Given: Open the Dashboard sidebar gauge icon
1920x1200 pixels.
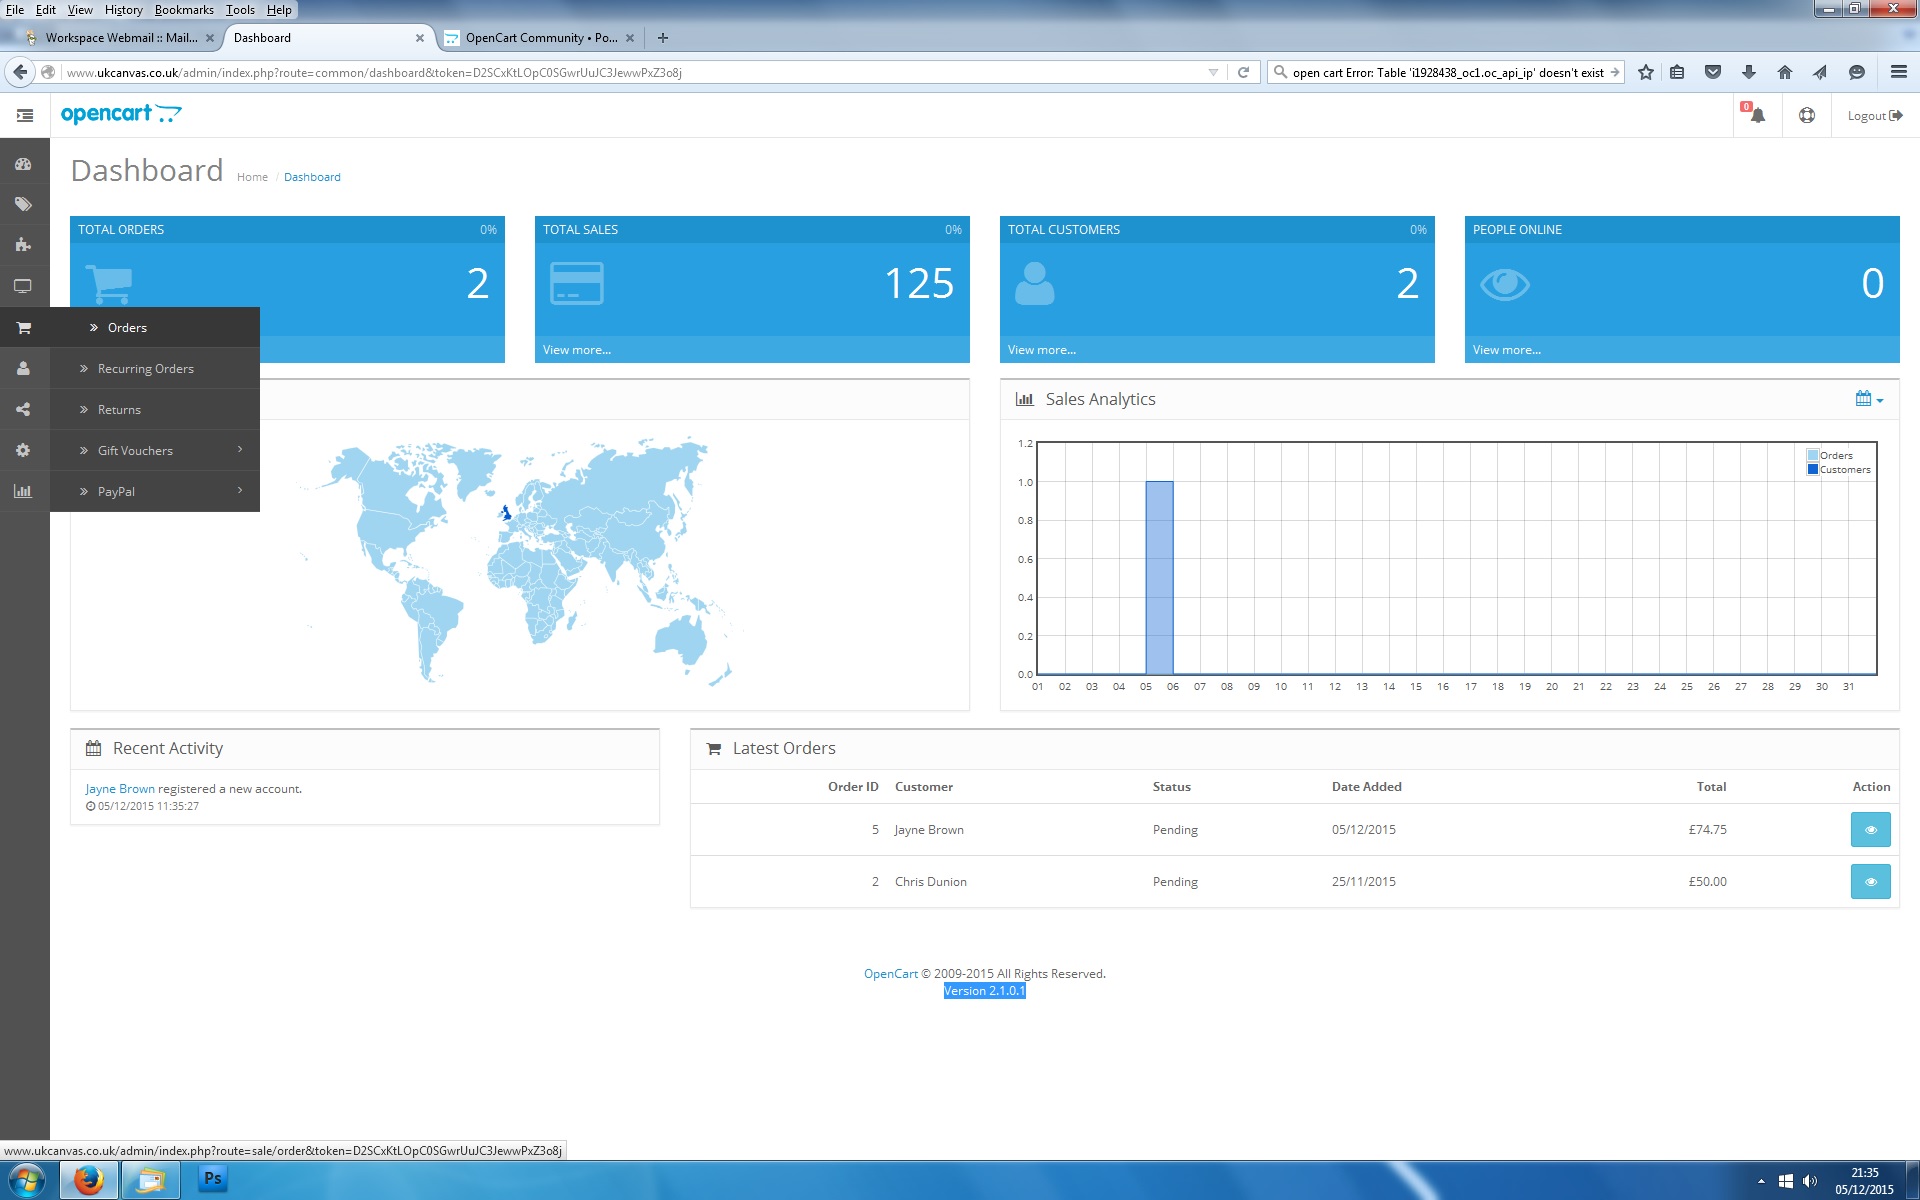Looking at the screenshot, I should pos(23,164).
